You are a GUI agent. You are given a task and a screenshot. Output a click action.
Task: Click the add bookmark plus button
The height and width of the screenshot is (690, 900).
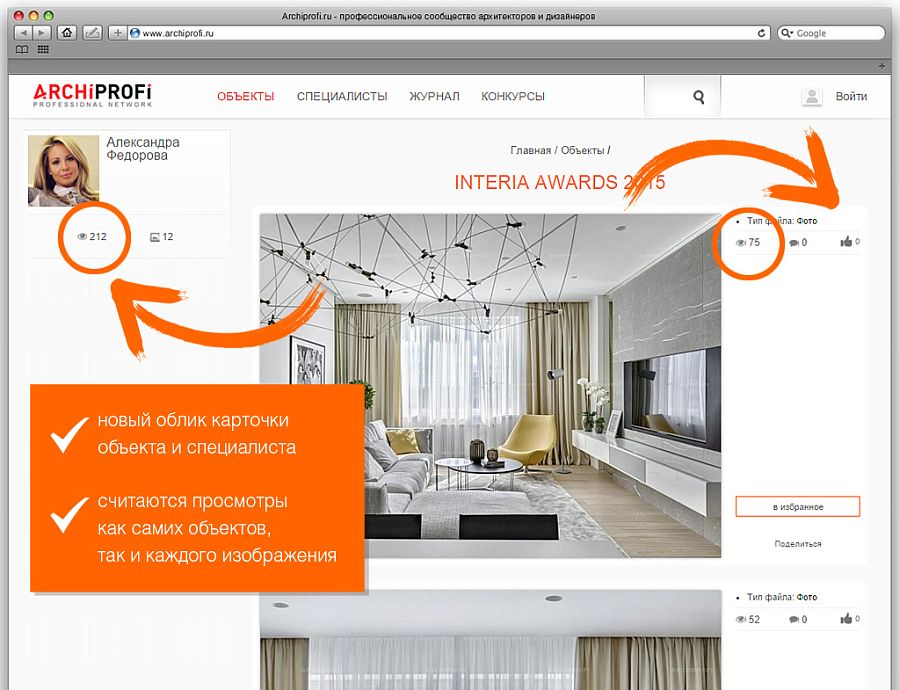(118, 33)
